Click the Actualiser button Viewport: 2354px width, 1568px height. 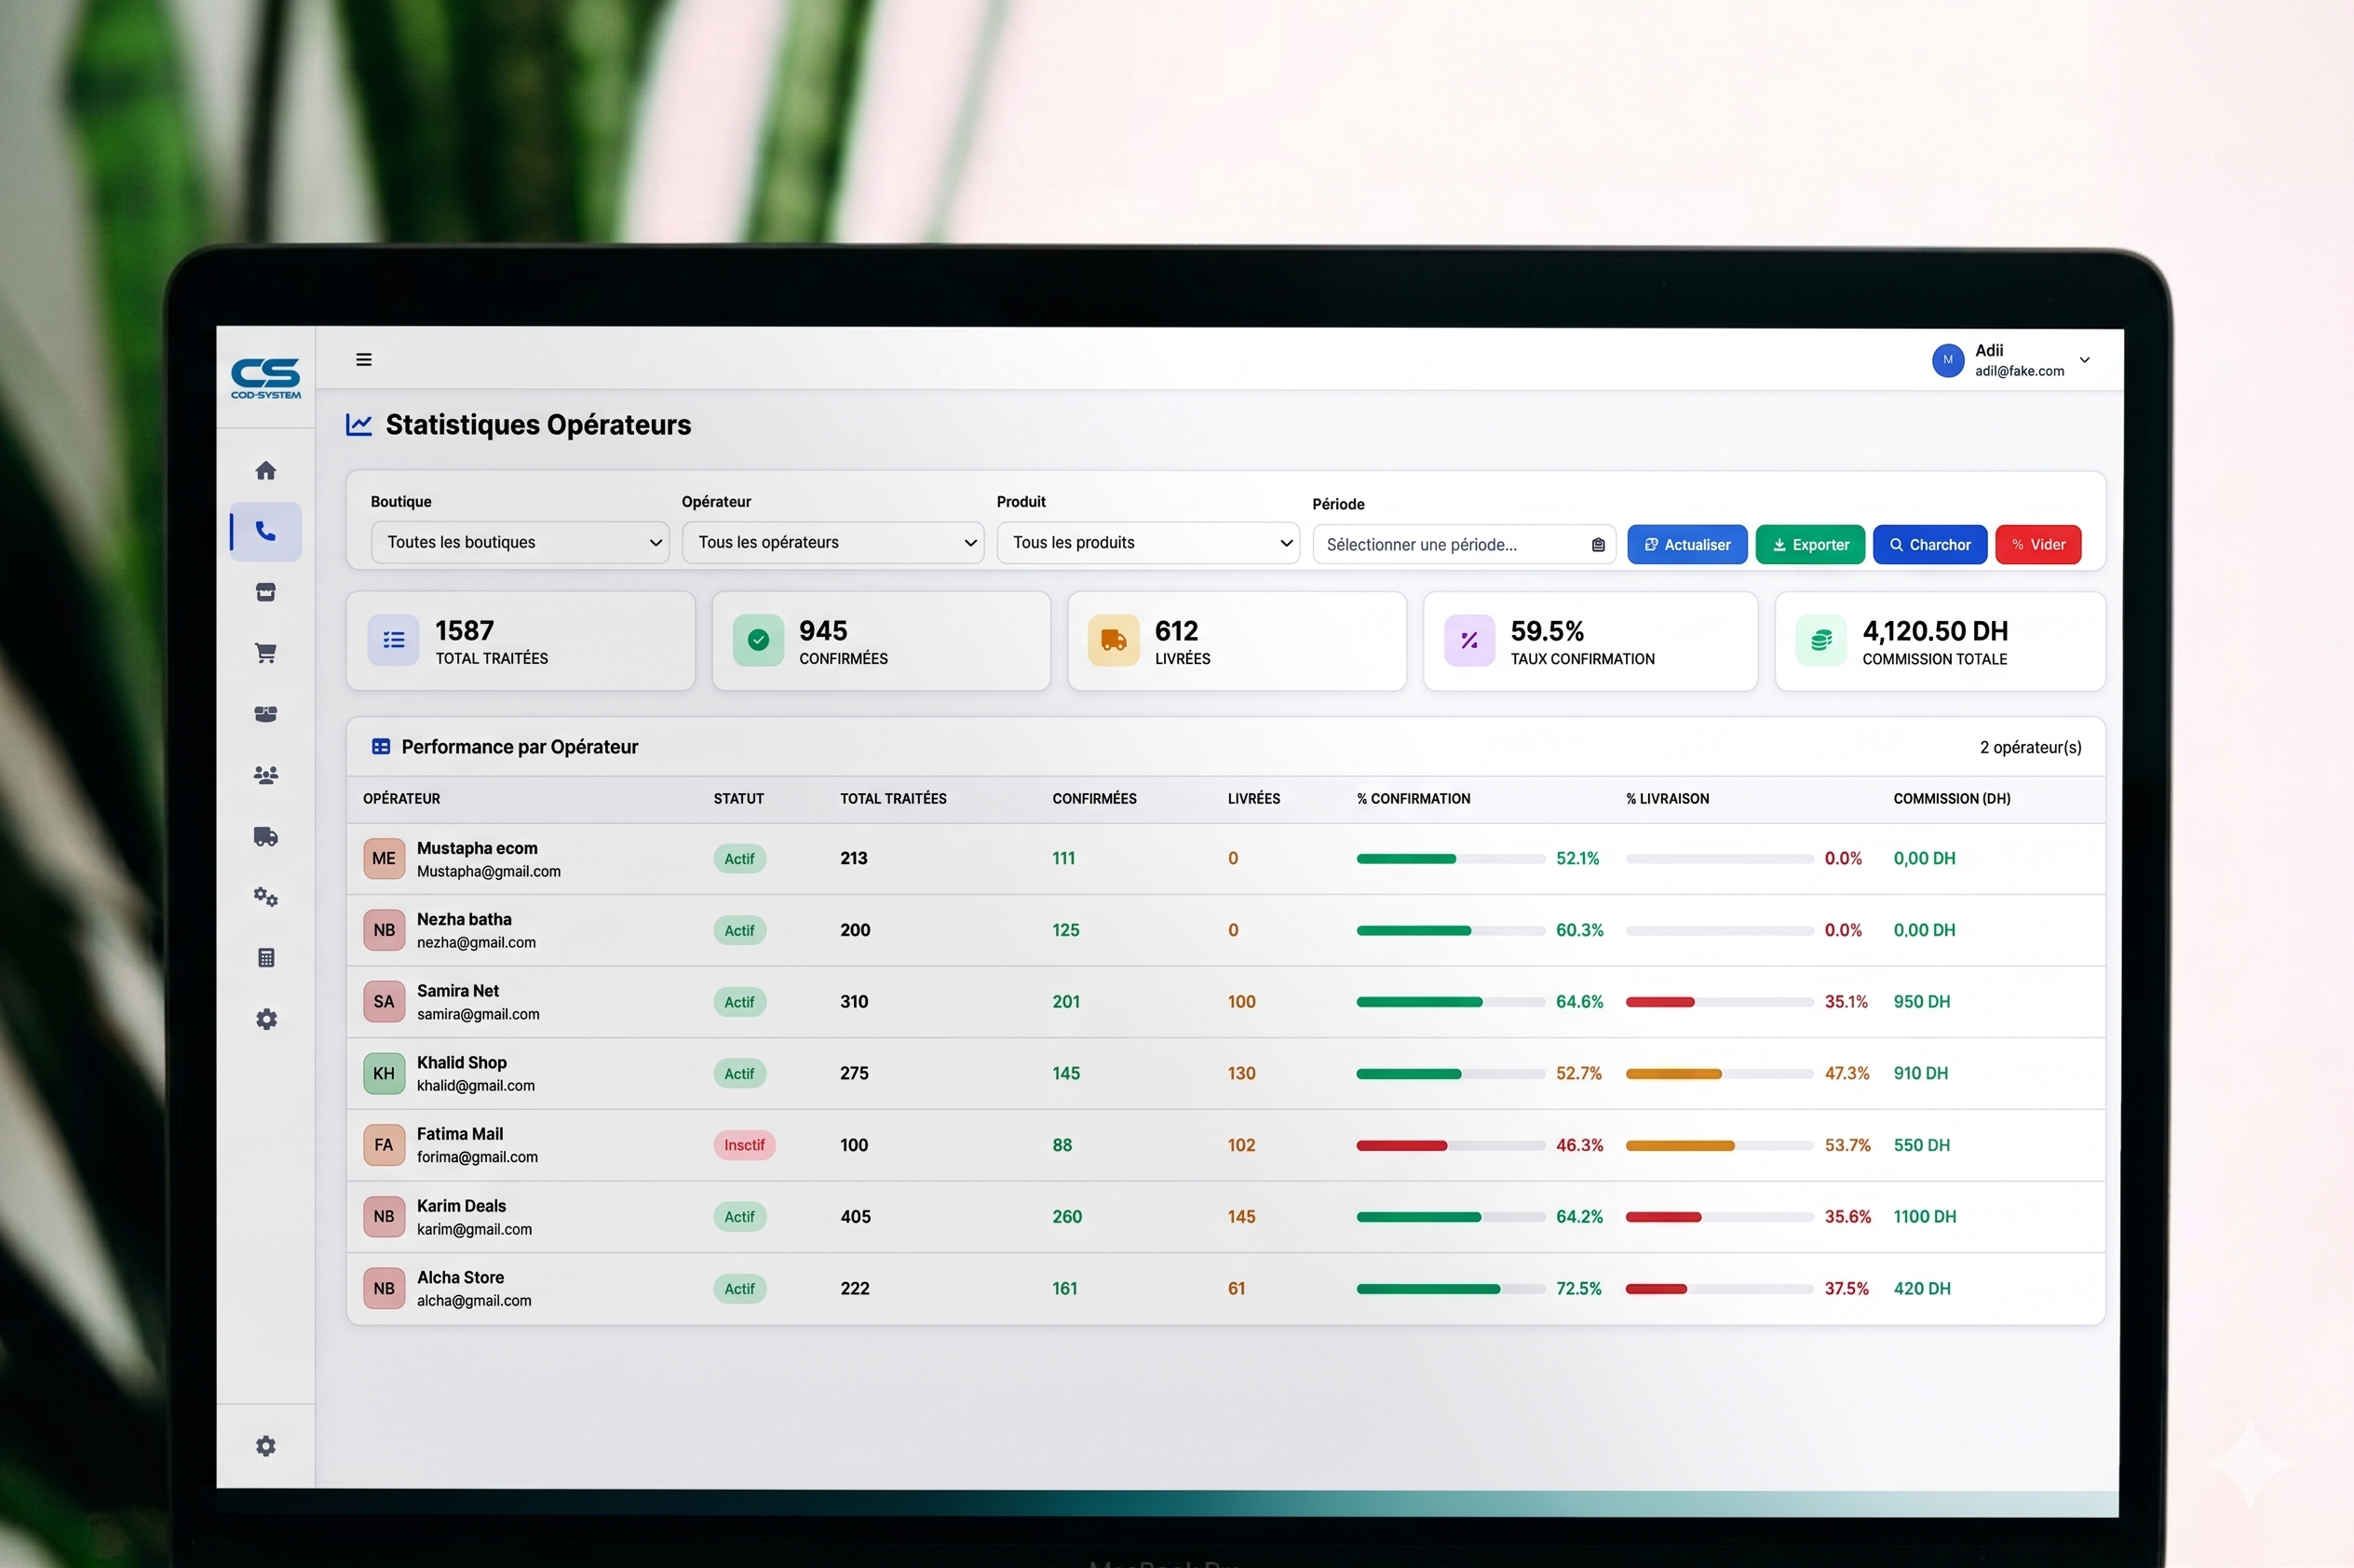coord(1687,545)
